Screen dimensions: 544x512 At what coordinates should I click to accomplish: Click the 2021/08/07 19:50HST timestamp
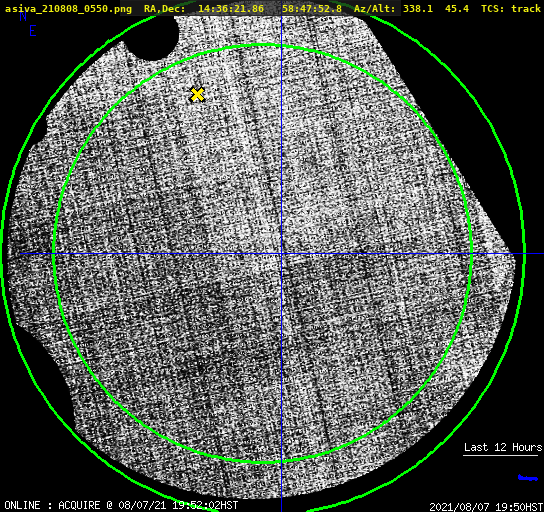[x=486, y=507]
